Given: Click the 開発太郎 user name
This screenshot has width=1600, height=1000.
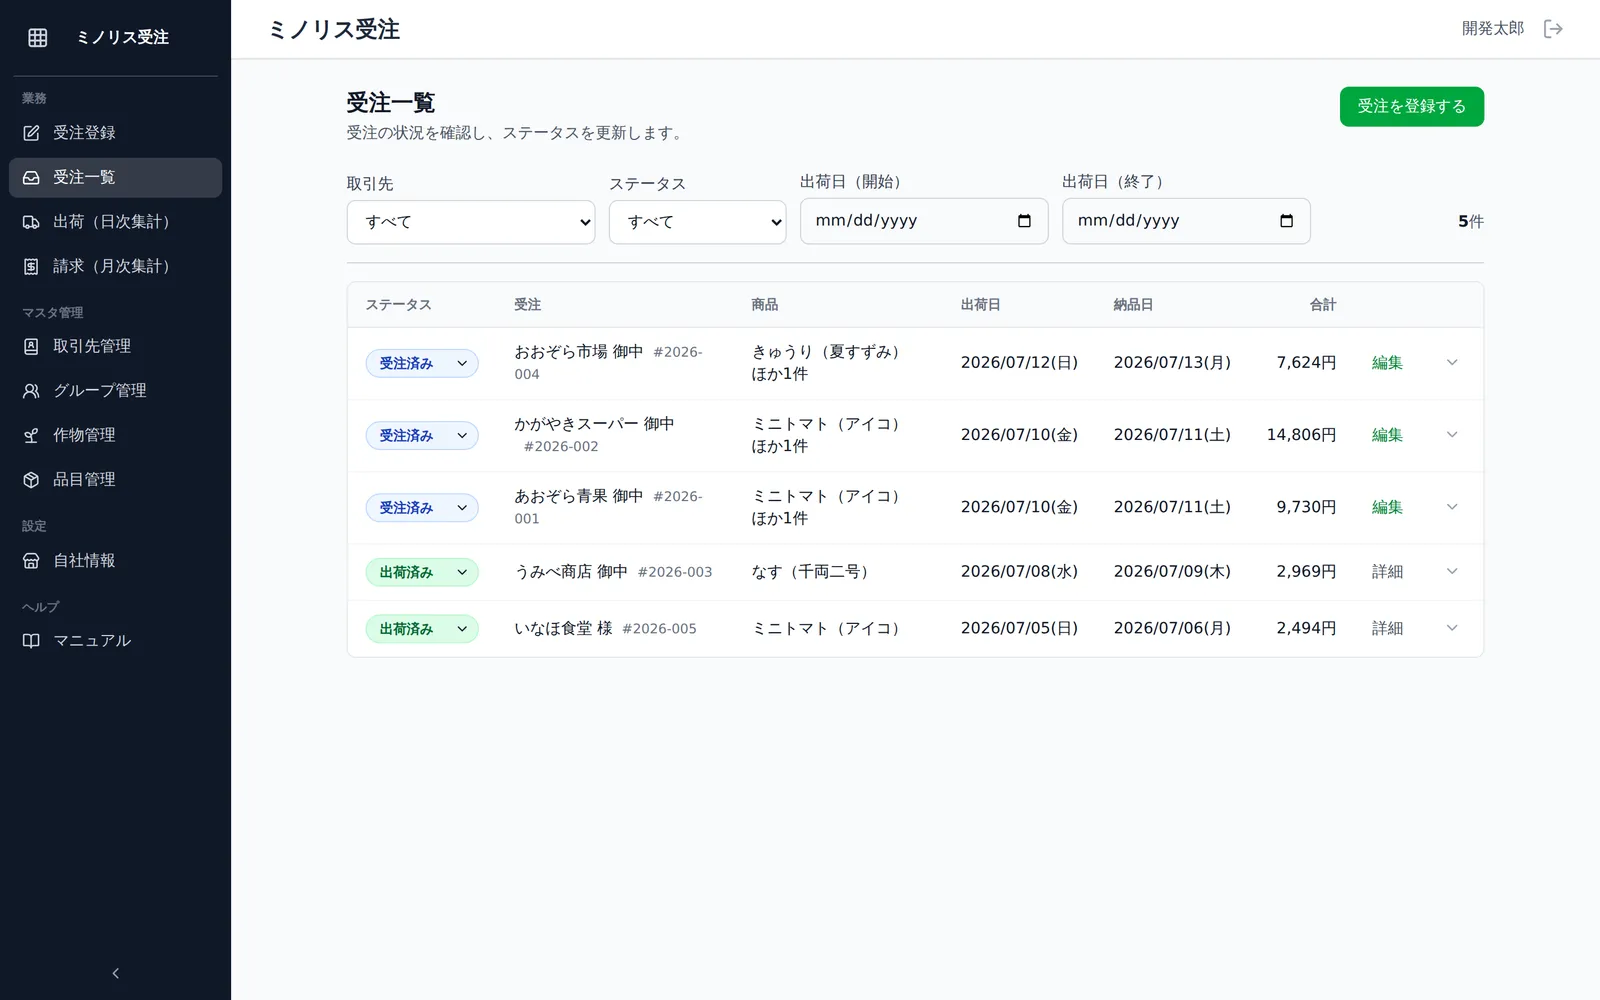Looking at the screenshot, I should (x=1493, y=29).
